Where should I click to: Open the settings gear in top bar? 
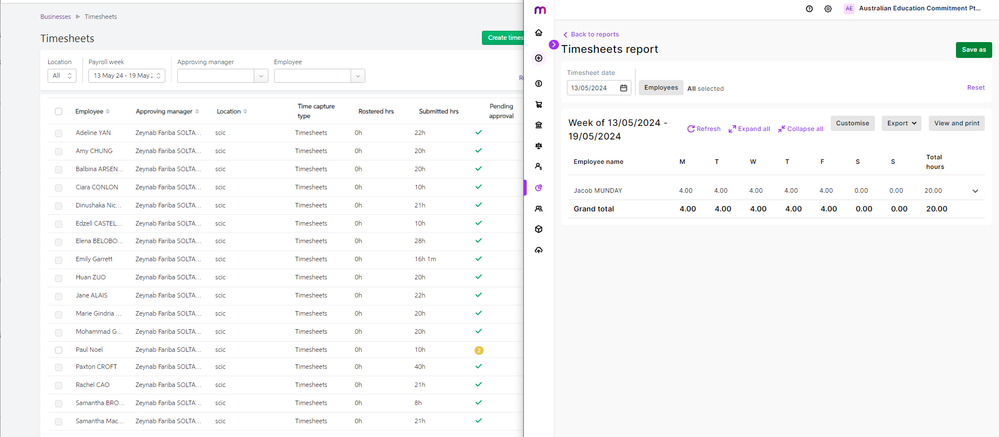[x=828, y=8]
